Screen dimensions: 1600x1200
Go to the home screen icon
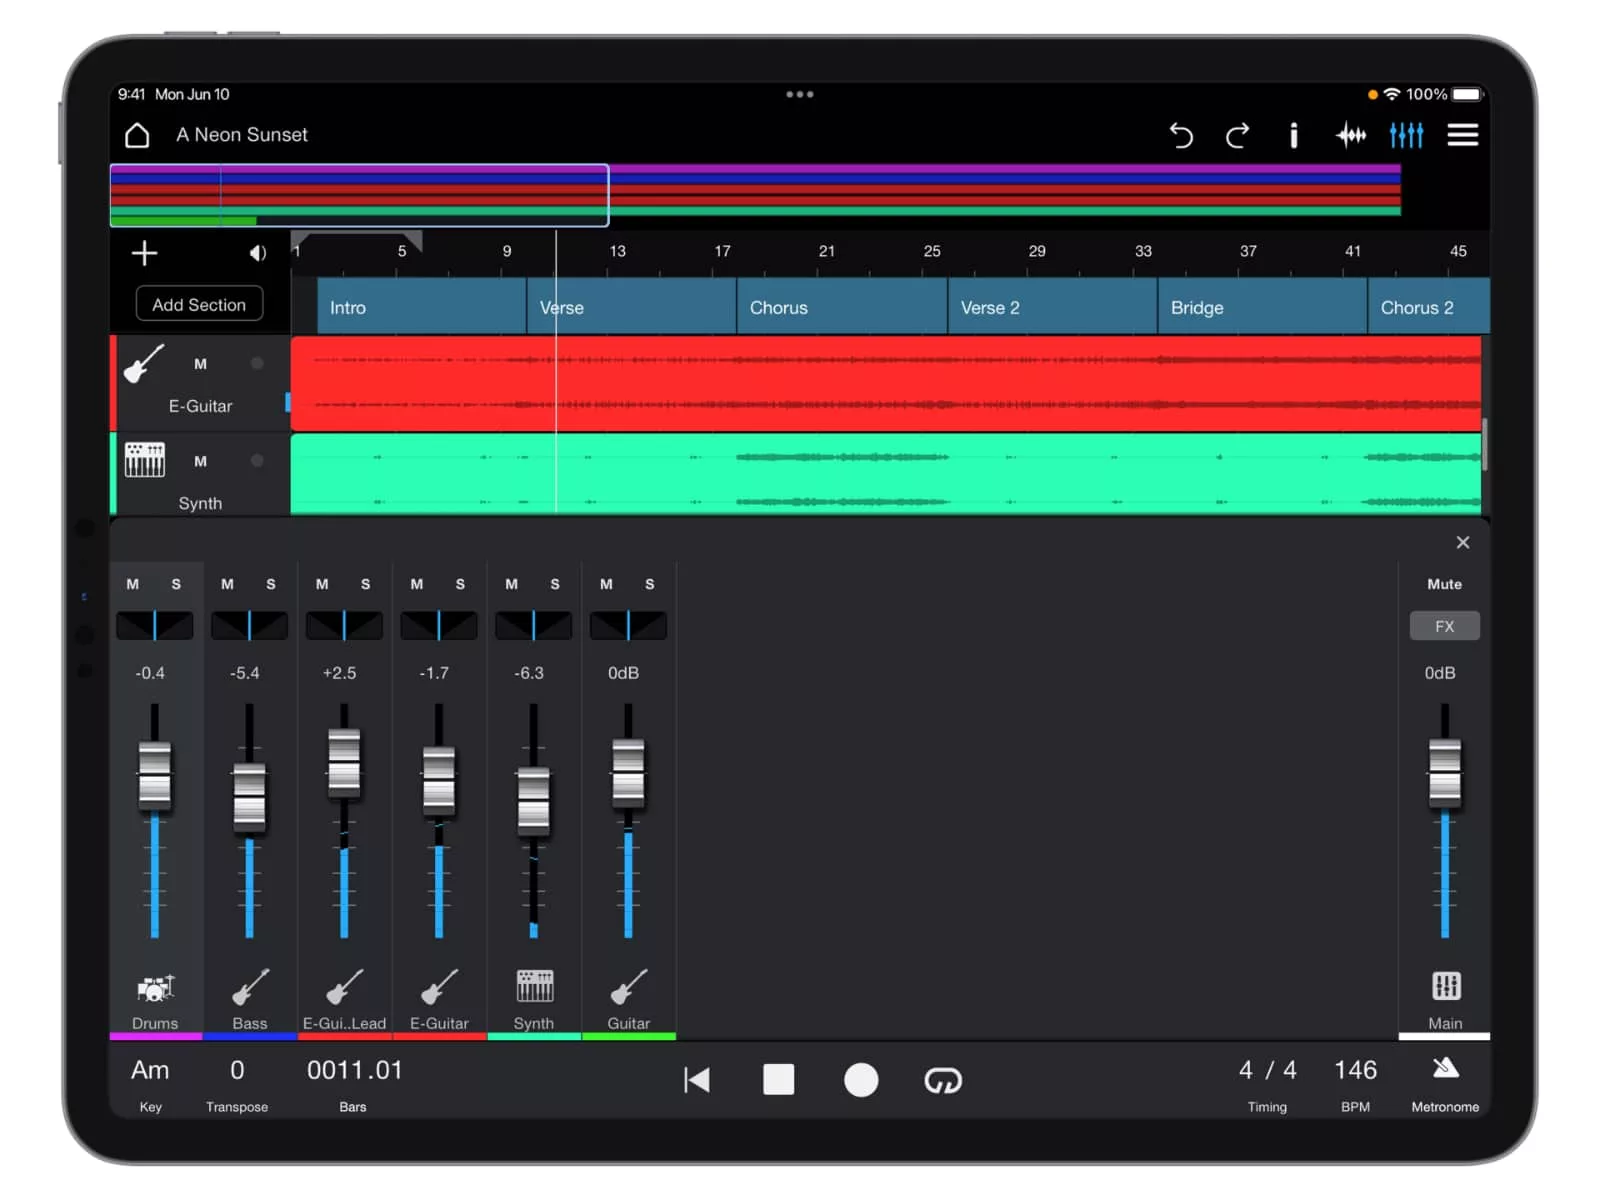tap(137, 135)
